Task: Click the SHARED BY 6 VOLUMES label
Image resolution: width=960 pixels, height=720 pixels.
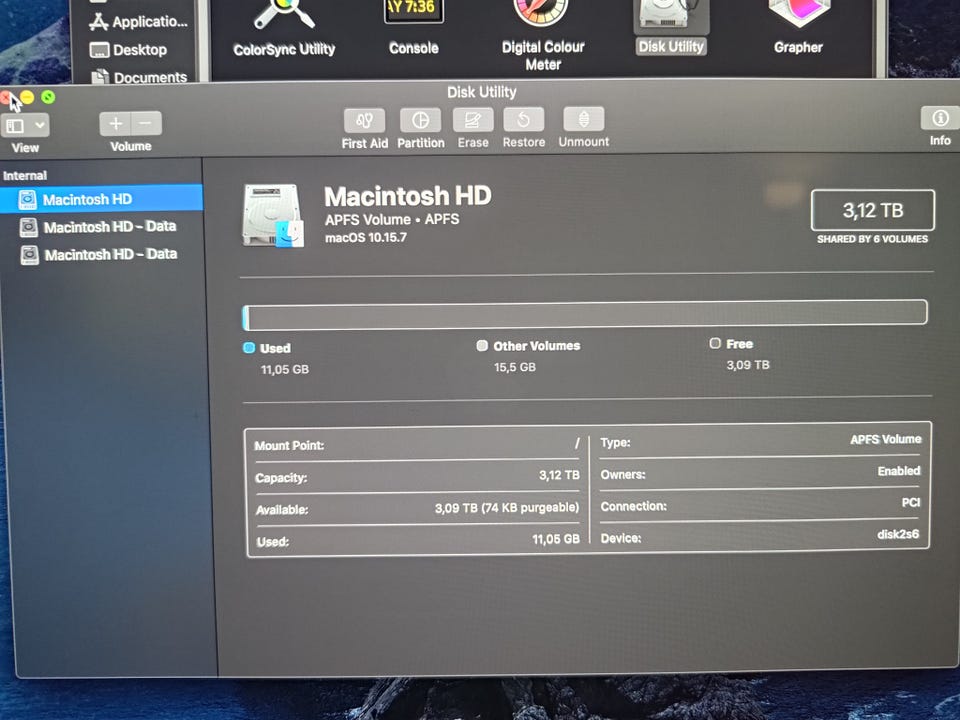Action: 872,239
